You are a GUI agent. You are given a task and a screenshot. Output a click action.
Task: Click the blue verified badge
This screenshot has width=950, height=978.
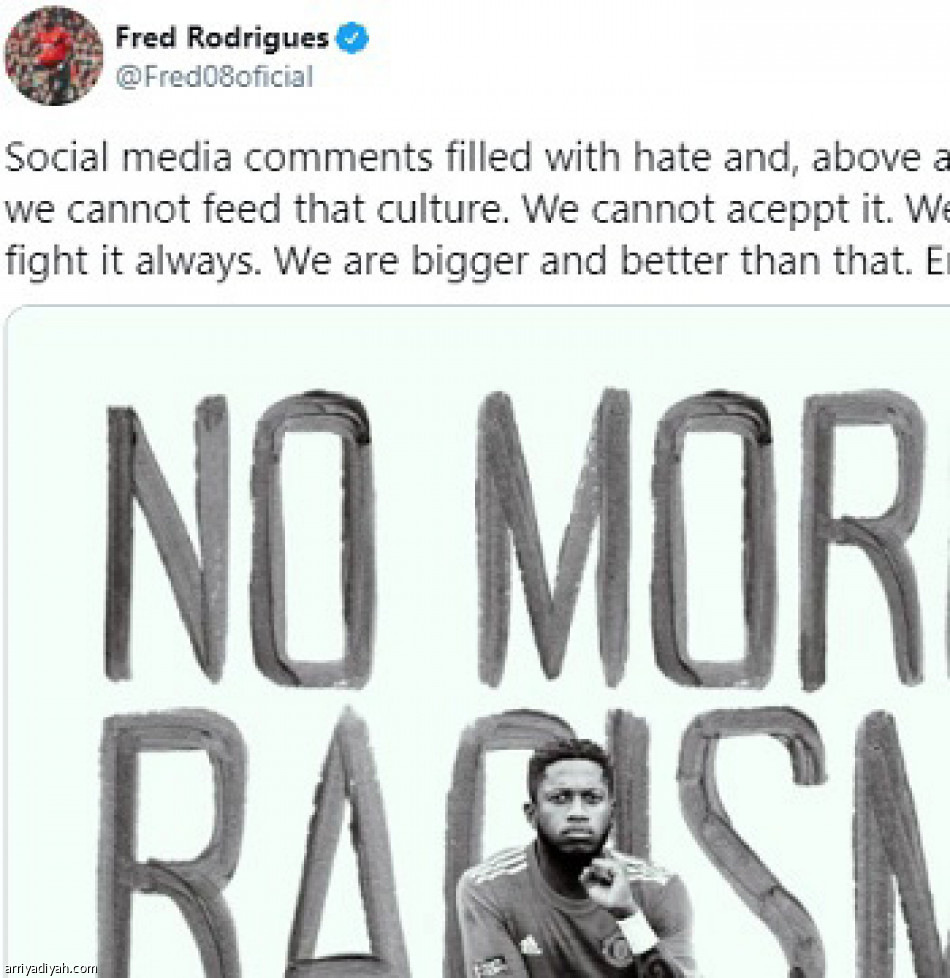coord(352,37)
